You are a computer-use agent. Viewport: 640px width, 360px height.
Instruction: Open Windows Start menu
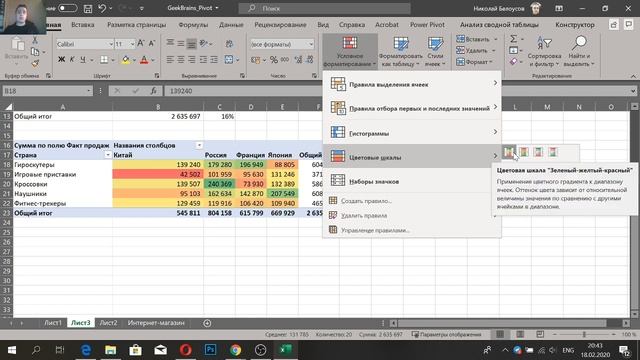click(x=11, y=350)
